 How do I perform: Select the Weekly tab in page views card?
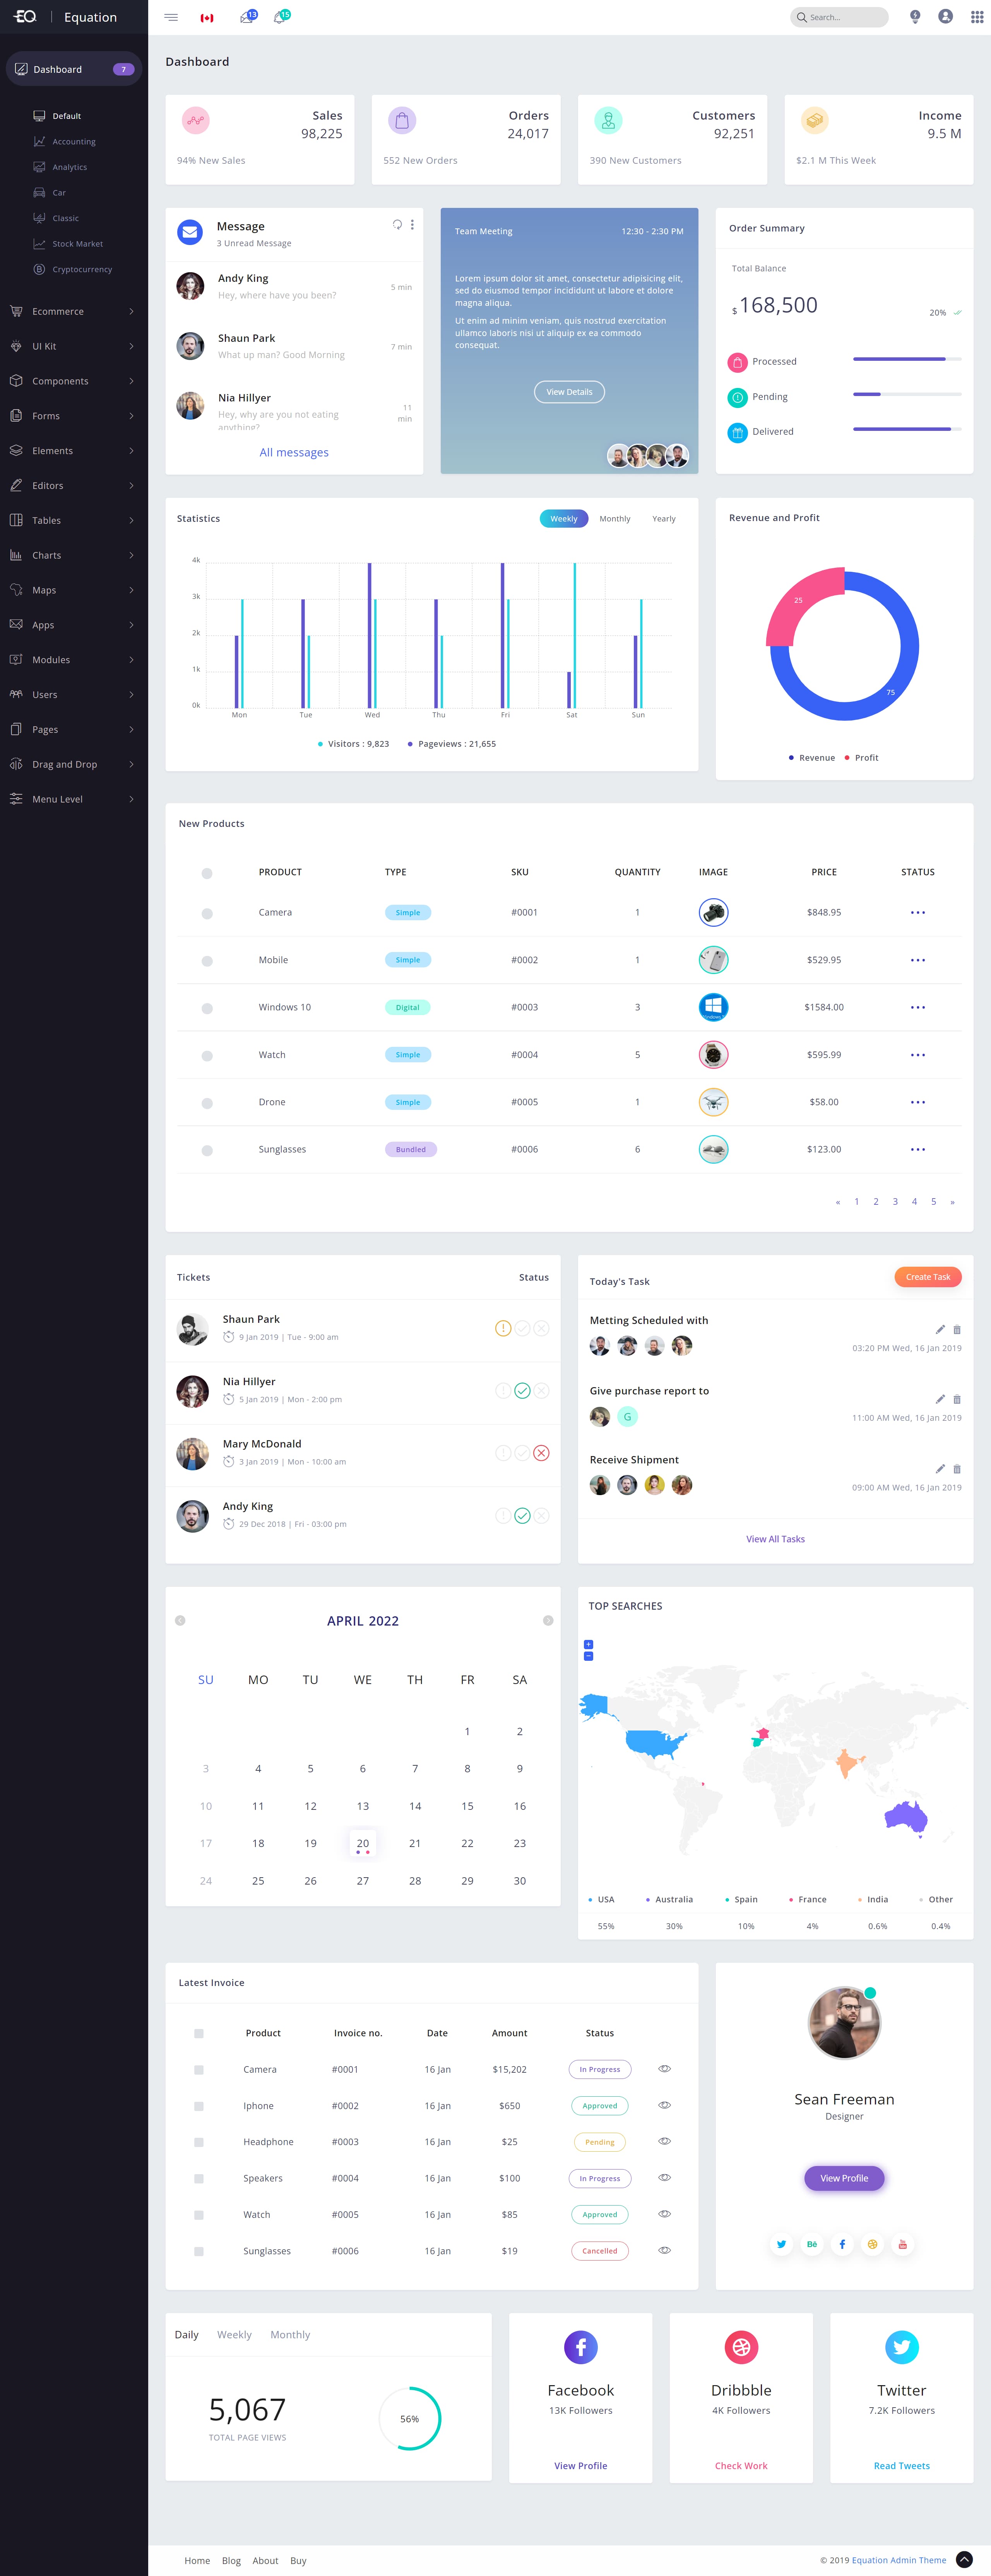234,2335
